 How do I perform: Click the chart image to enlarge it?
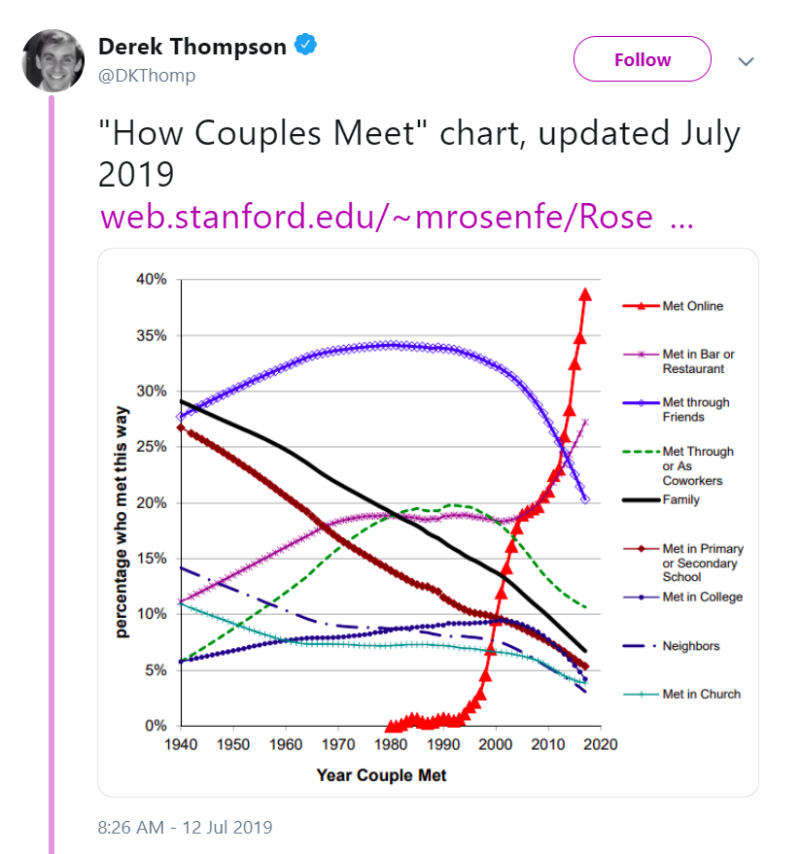(428, 523)
